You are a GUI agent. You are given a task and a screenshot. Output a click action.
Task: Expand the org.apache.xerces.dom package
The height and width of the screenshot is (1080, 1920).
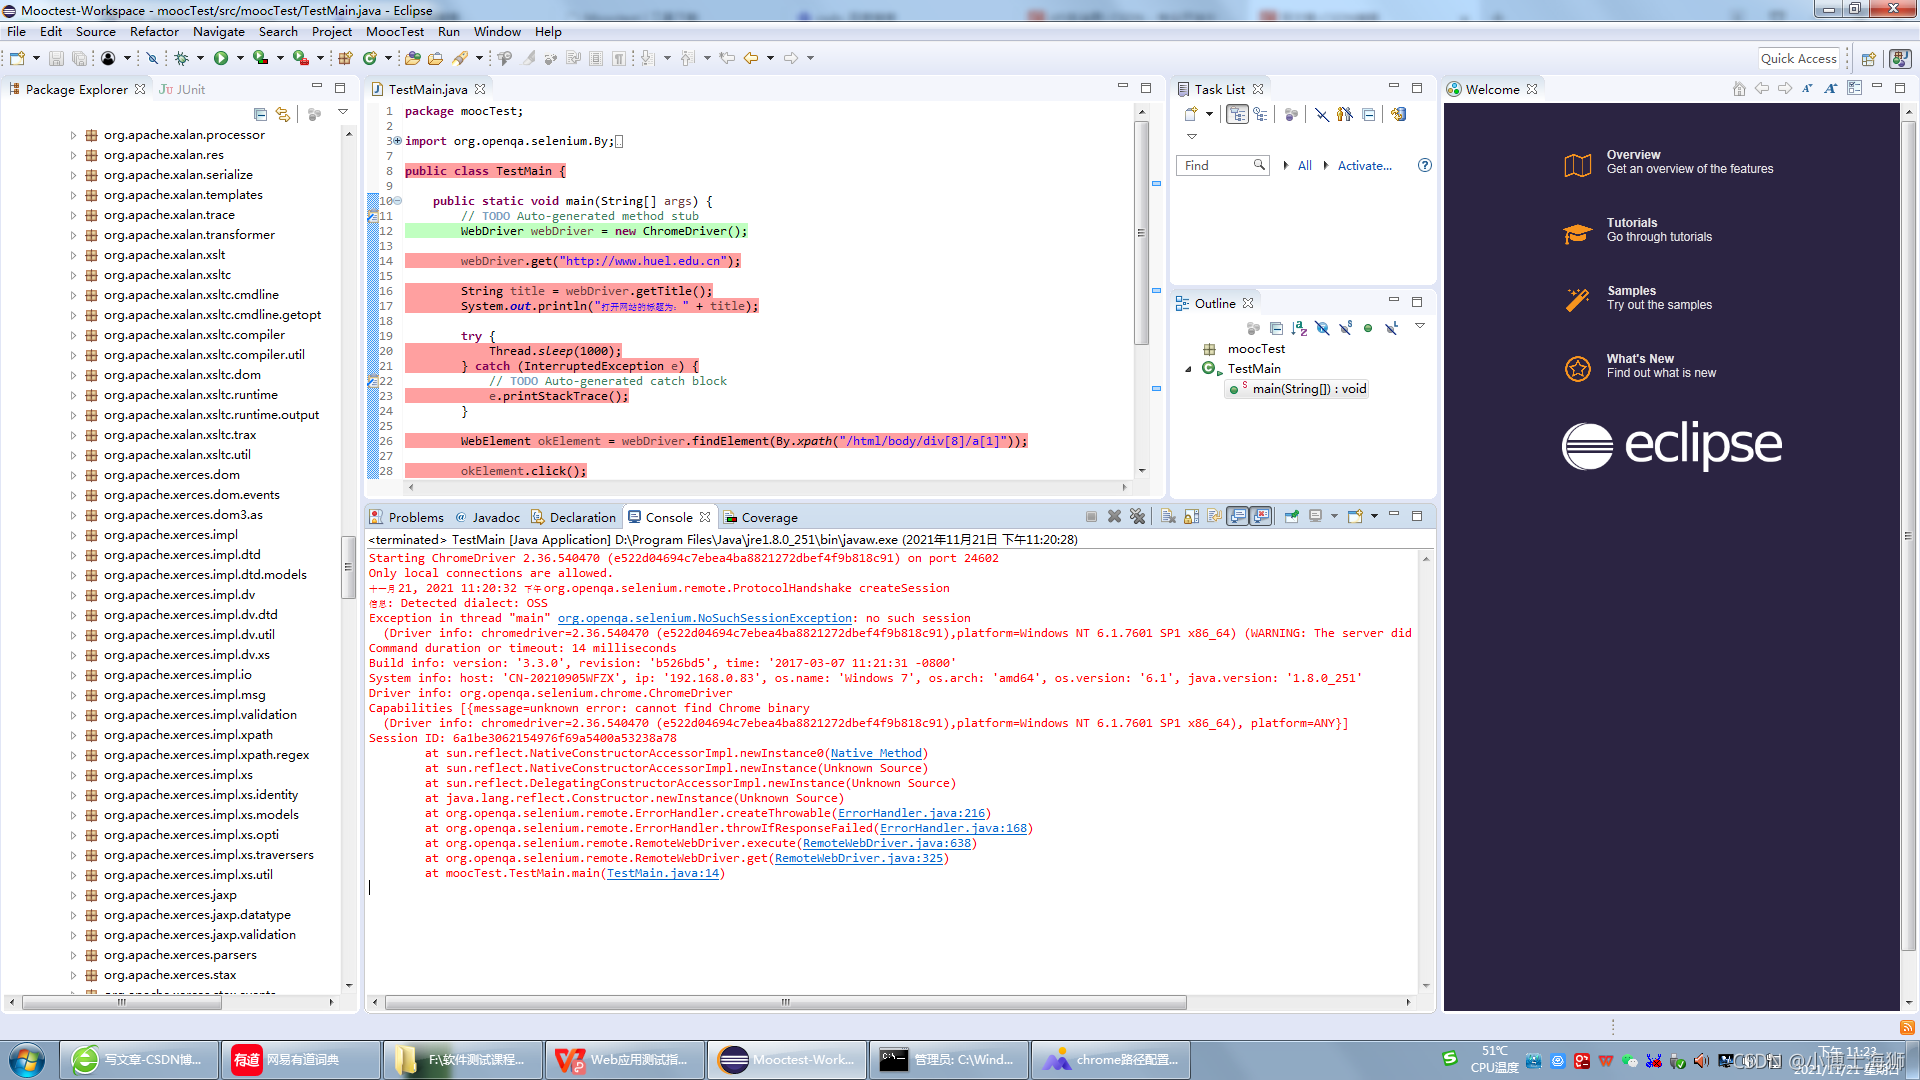(73, 475)
